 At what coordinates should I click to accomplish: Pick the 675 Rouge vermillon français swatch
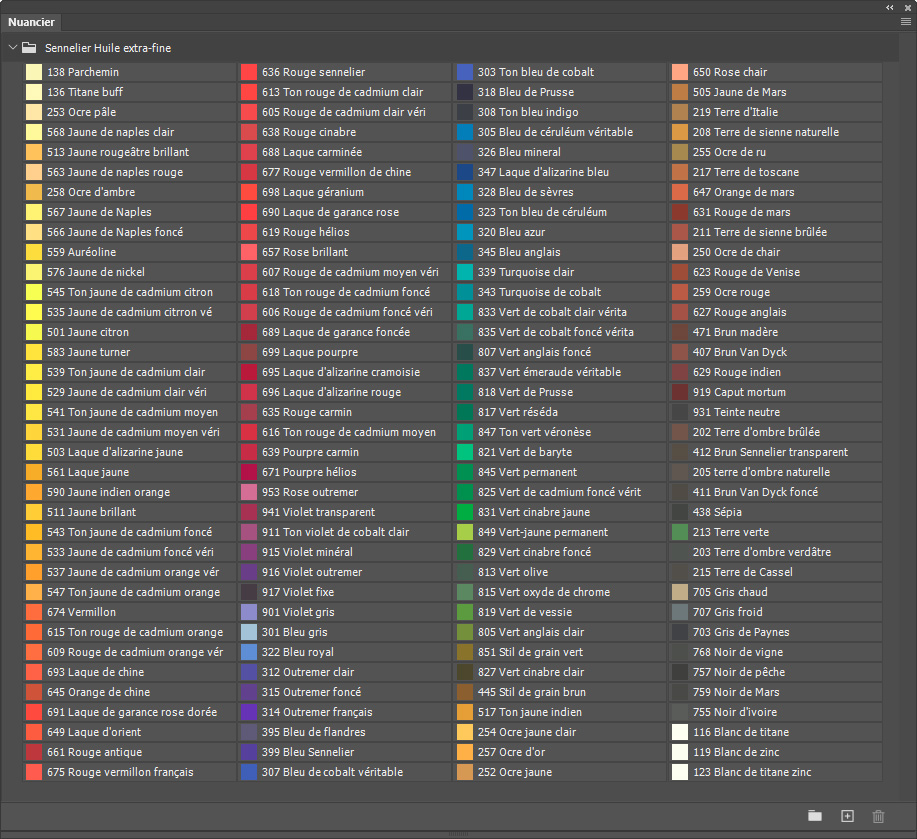coord(34,772)
